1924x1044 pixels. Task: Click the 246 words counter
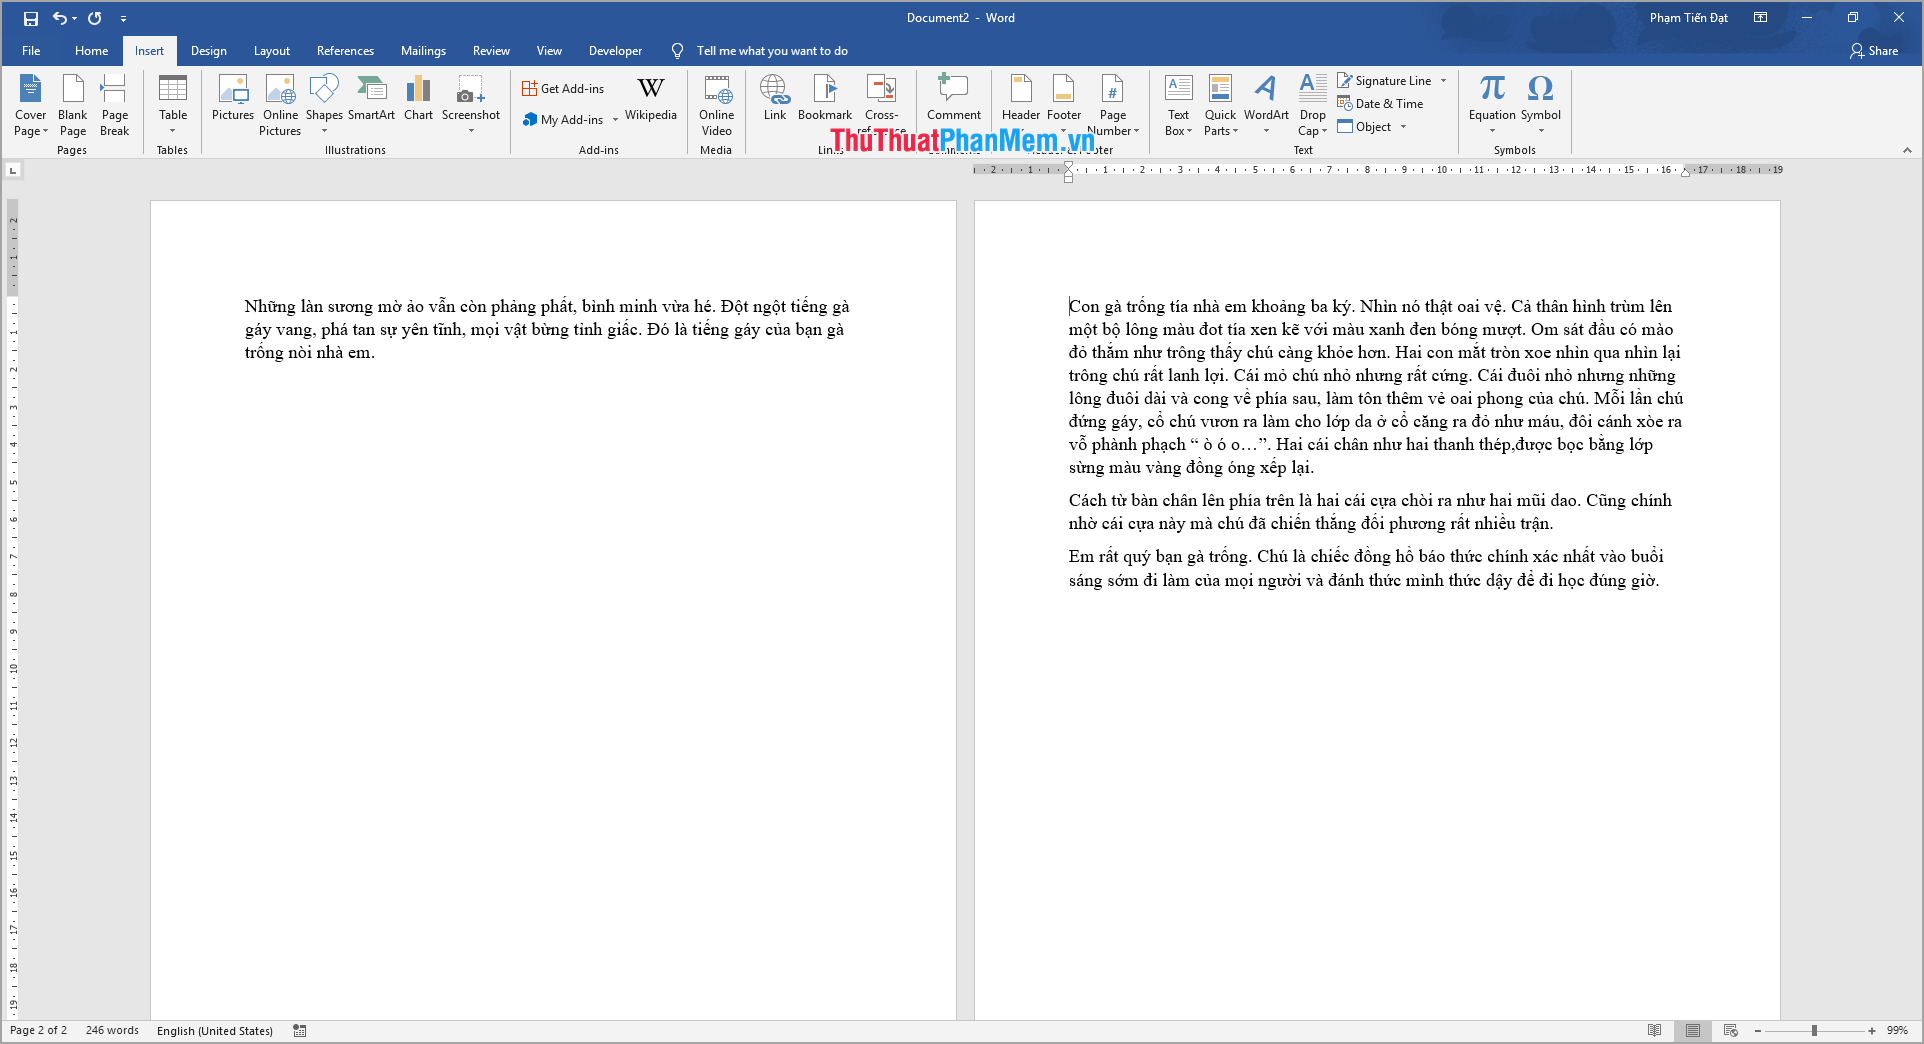112,1031
